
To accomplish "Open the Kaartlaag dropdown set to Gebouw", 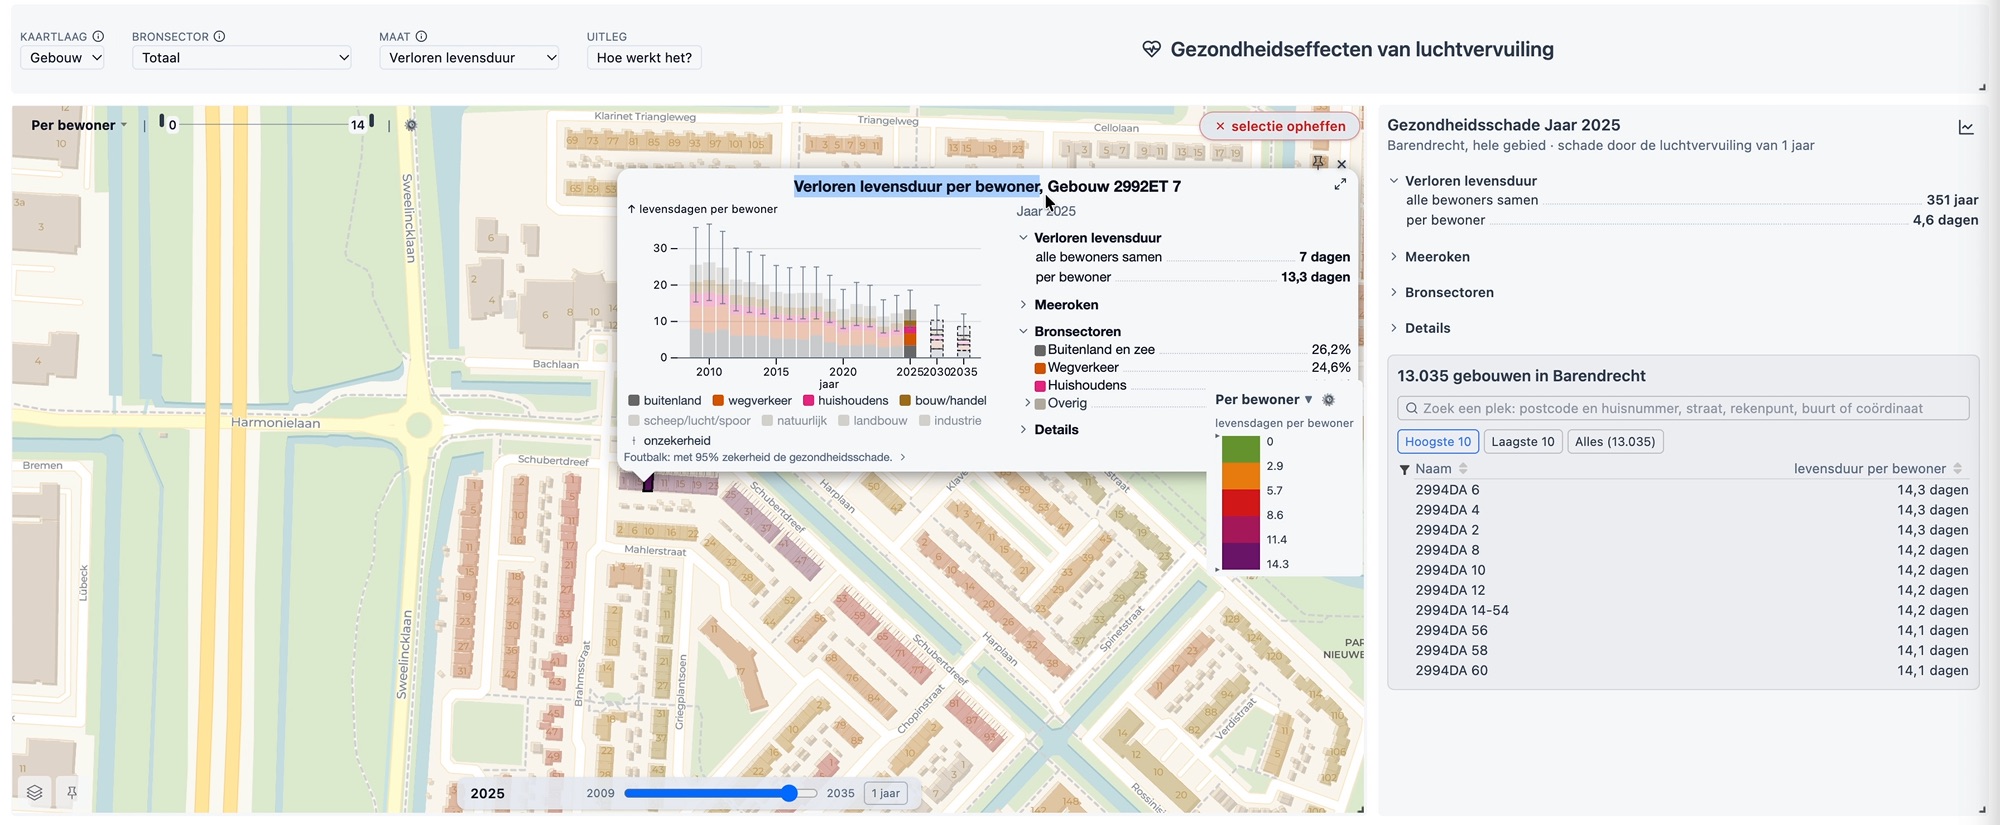I will click(x=62, y=58).
